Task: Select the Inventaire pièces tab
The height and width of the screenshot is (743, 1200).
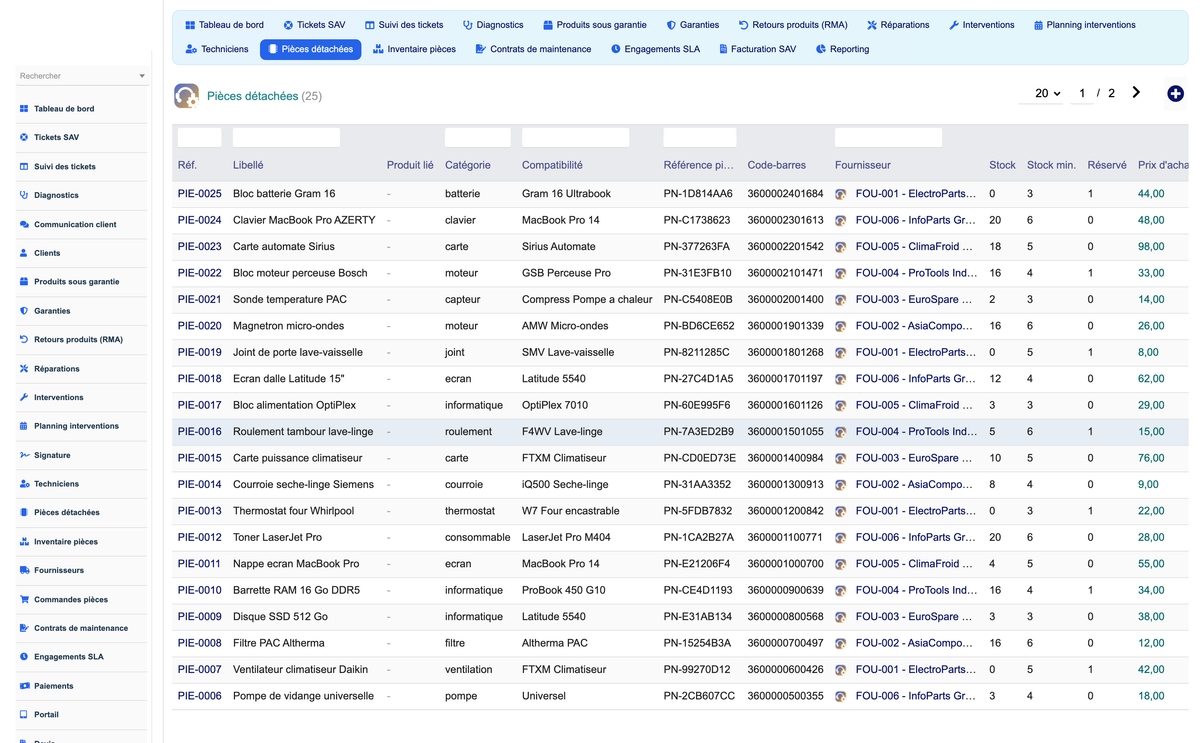Action: tap(415, 49)
